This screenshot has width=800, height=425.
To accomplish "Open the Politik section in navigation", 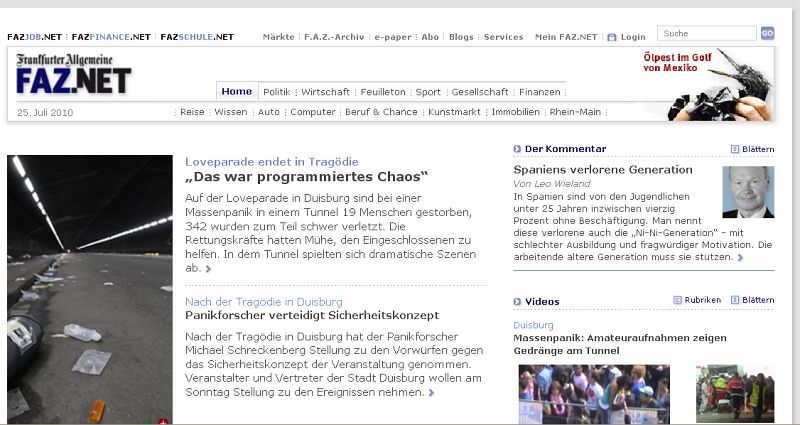I will [276, 92].
